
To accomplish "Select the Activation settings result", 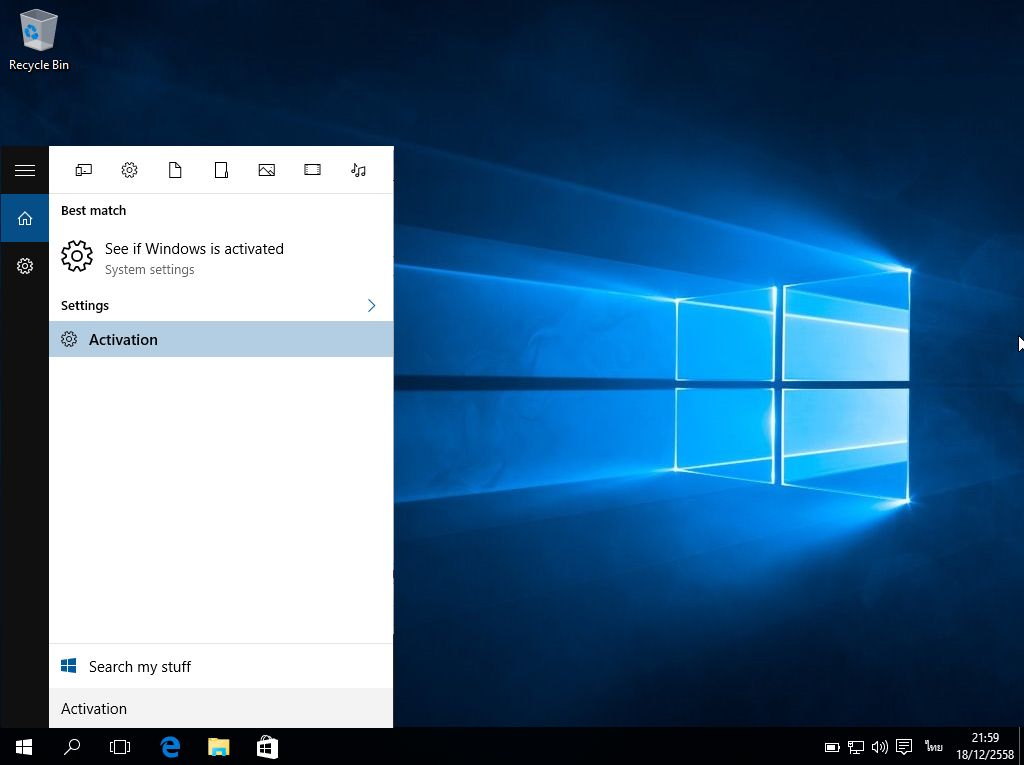I will coord(221,339).
